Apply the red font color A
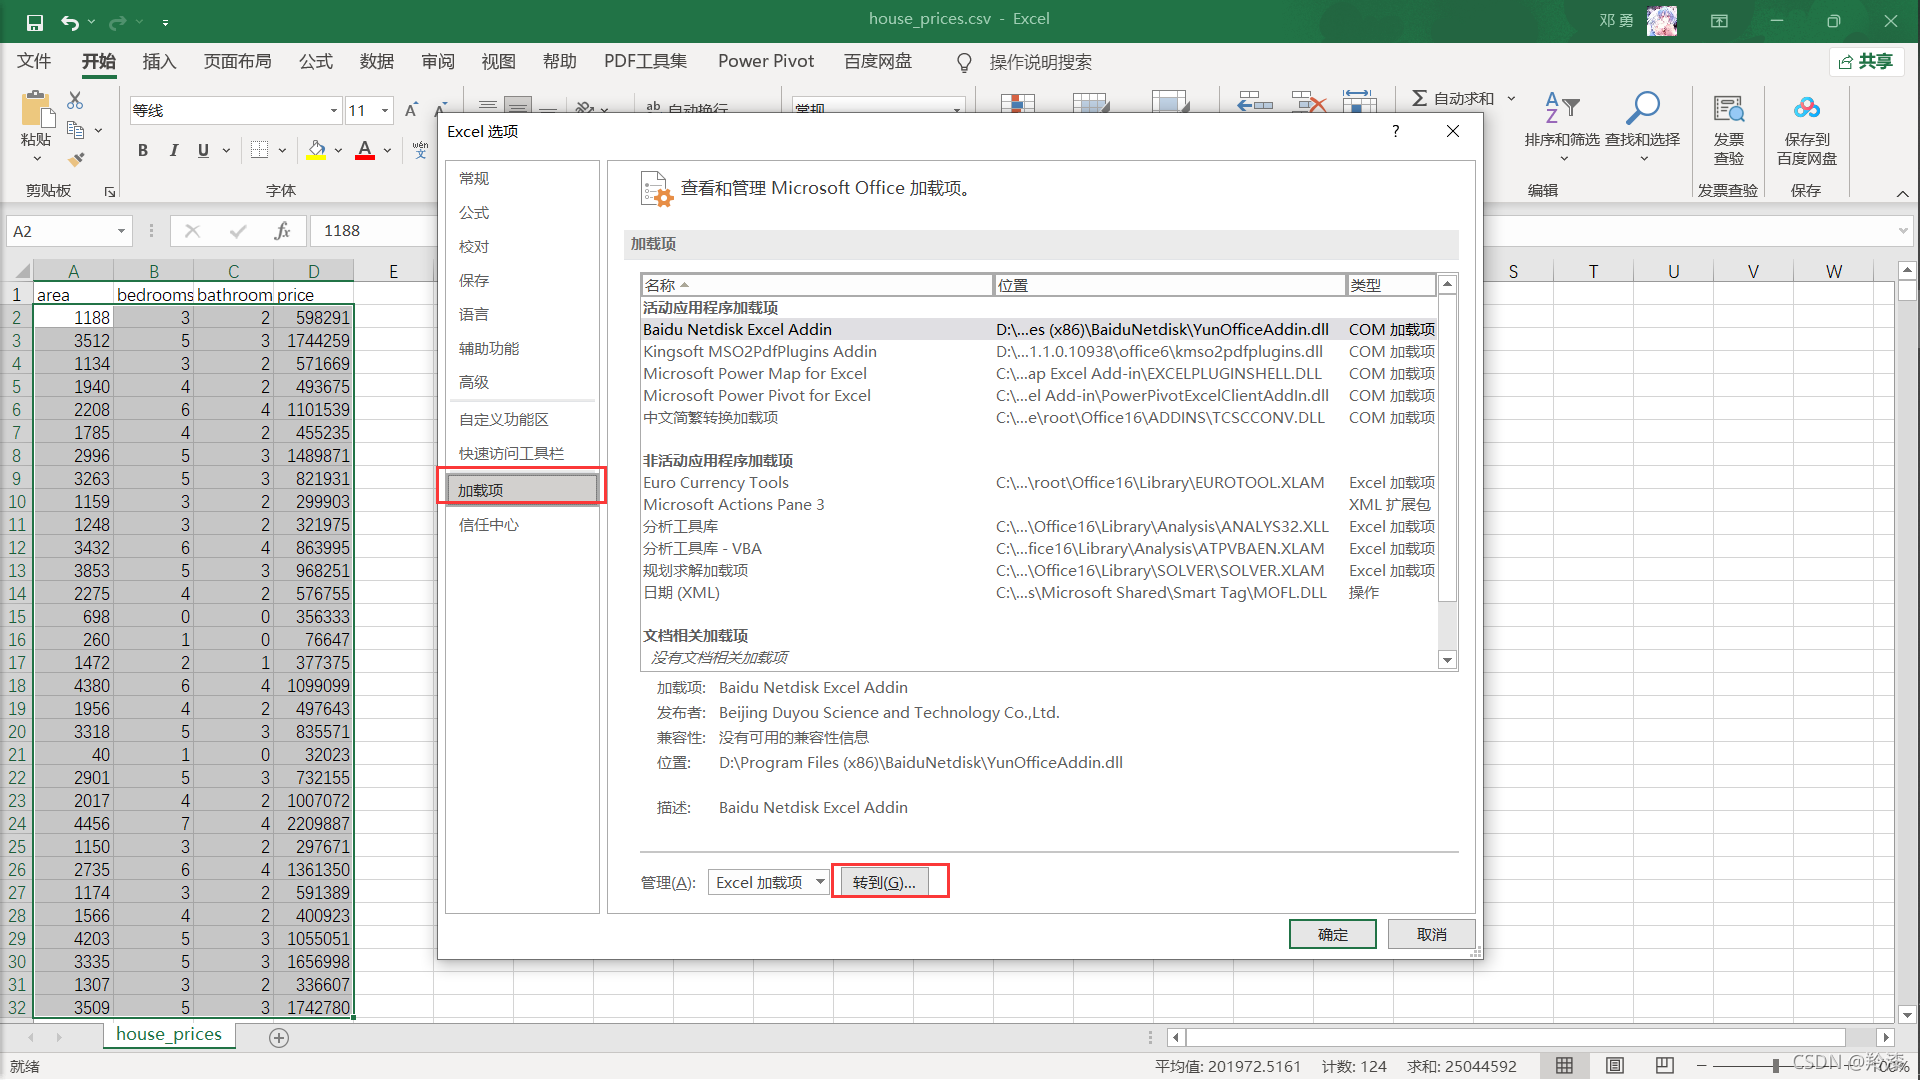Viewport: 1920px width, 1080px height. [365, 150]
